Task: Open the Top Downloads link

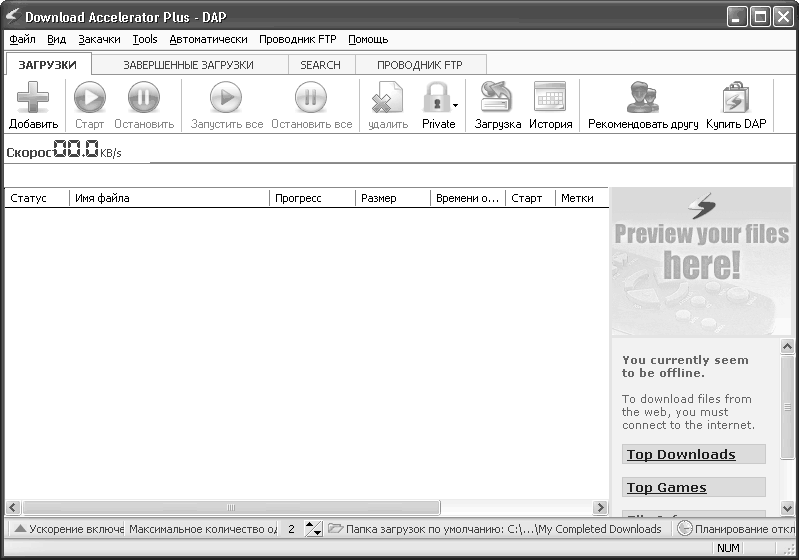Action: point(681,454)
